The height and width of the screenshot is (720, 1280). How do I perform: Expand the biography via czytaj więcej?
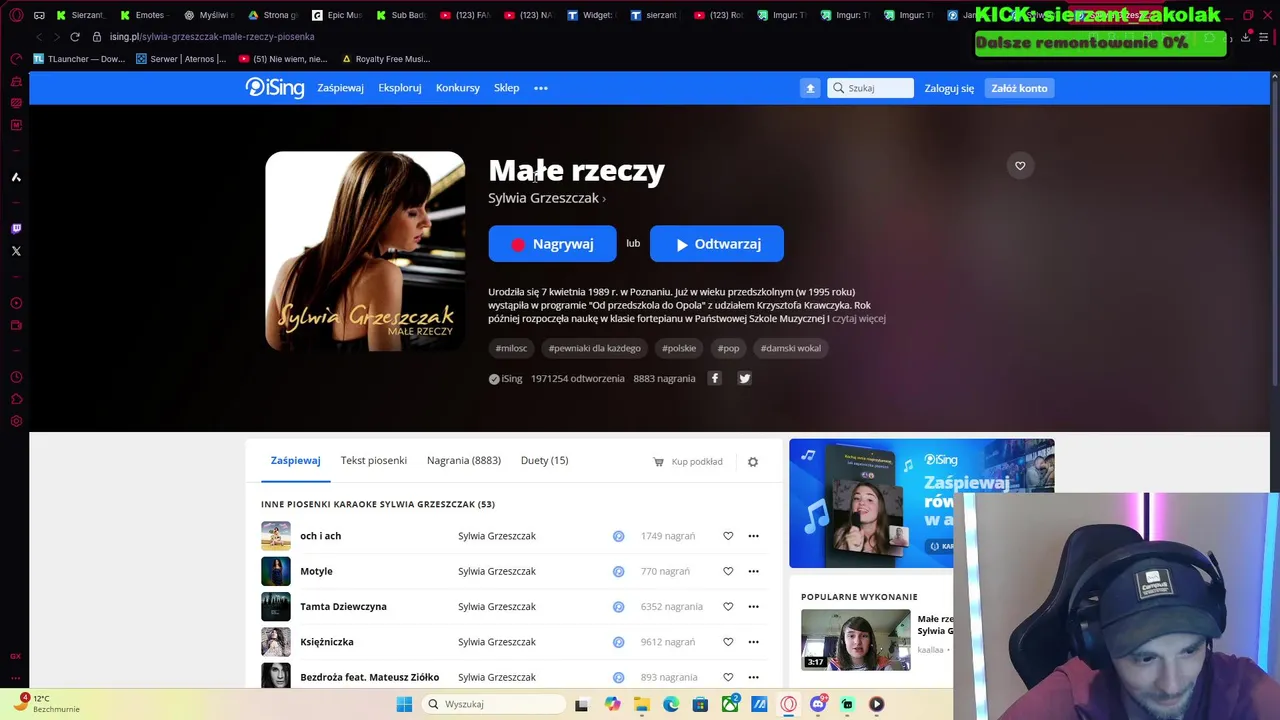coord(859,318)
